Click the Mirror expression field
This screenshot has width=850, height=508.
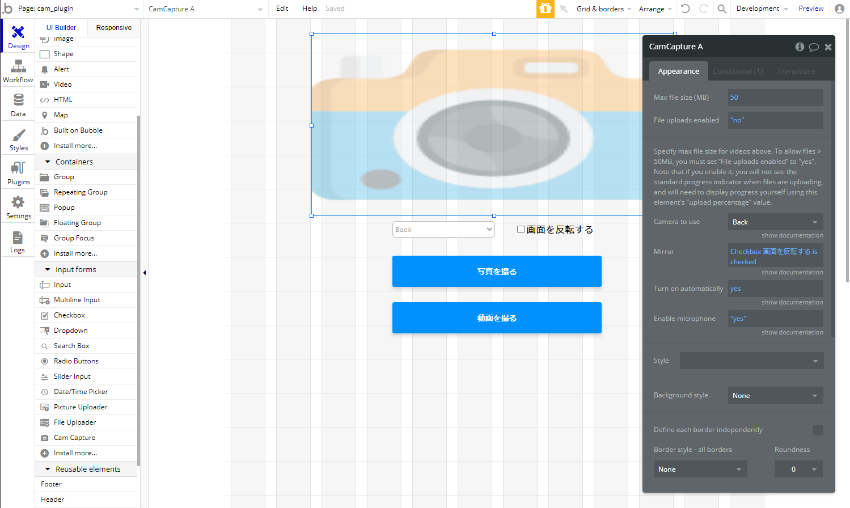[x=775, y=256]
